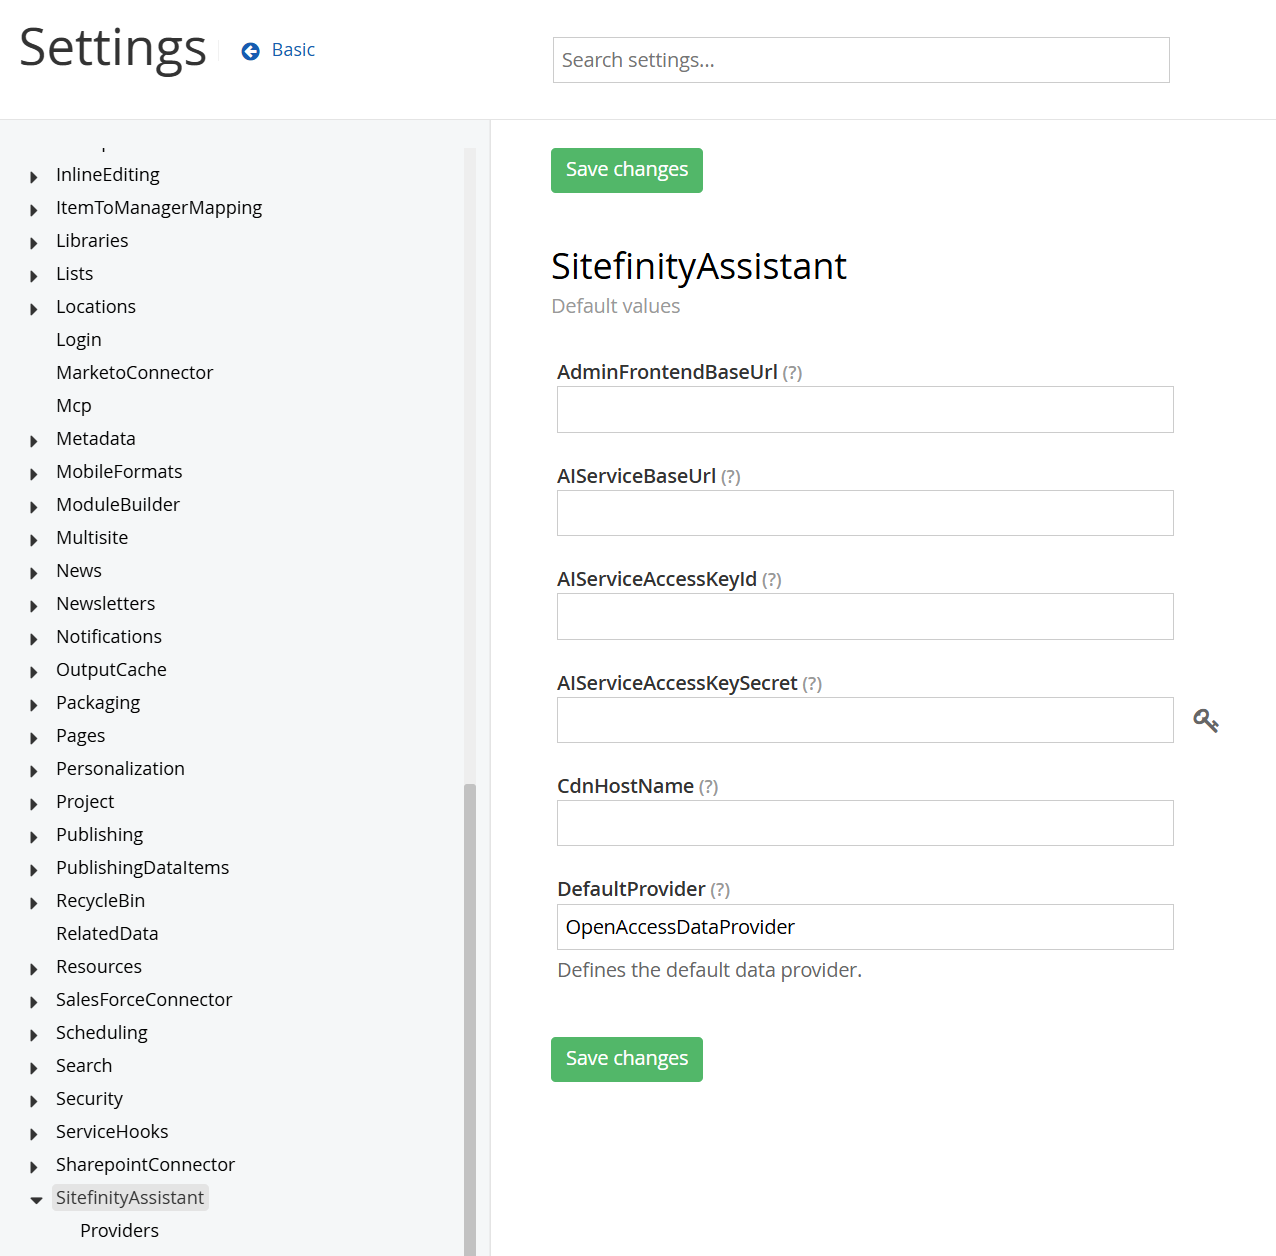Click into the AIServiceBaseUrl field
Viewport: 1276px width, 1256px height.
tap(865, 513)
